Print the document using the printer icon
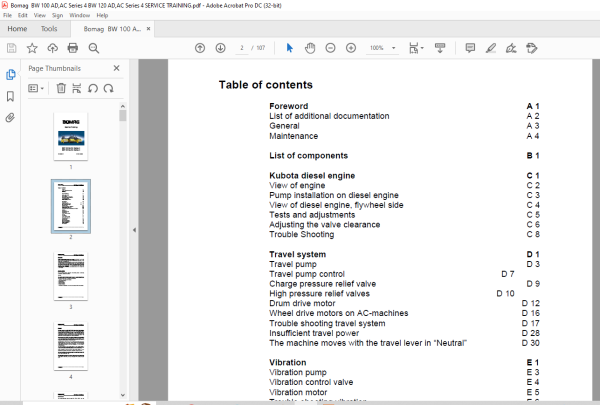Image resolution: width=600 pixels, height=405 pixels. (73, 48)
